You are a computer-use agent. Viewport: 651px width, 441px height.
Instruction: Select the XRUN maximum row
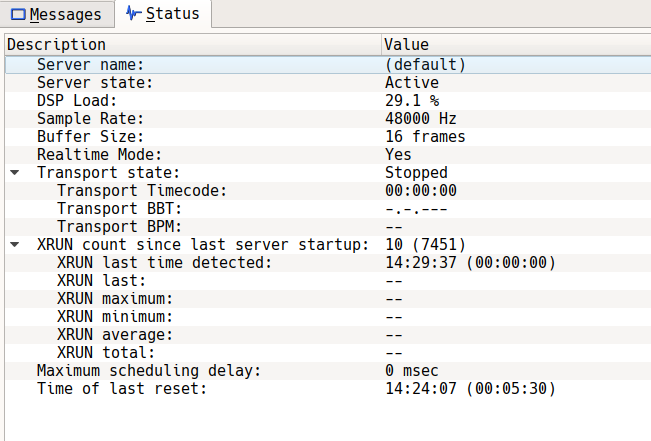(115, 299)
